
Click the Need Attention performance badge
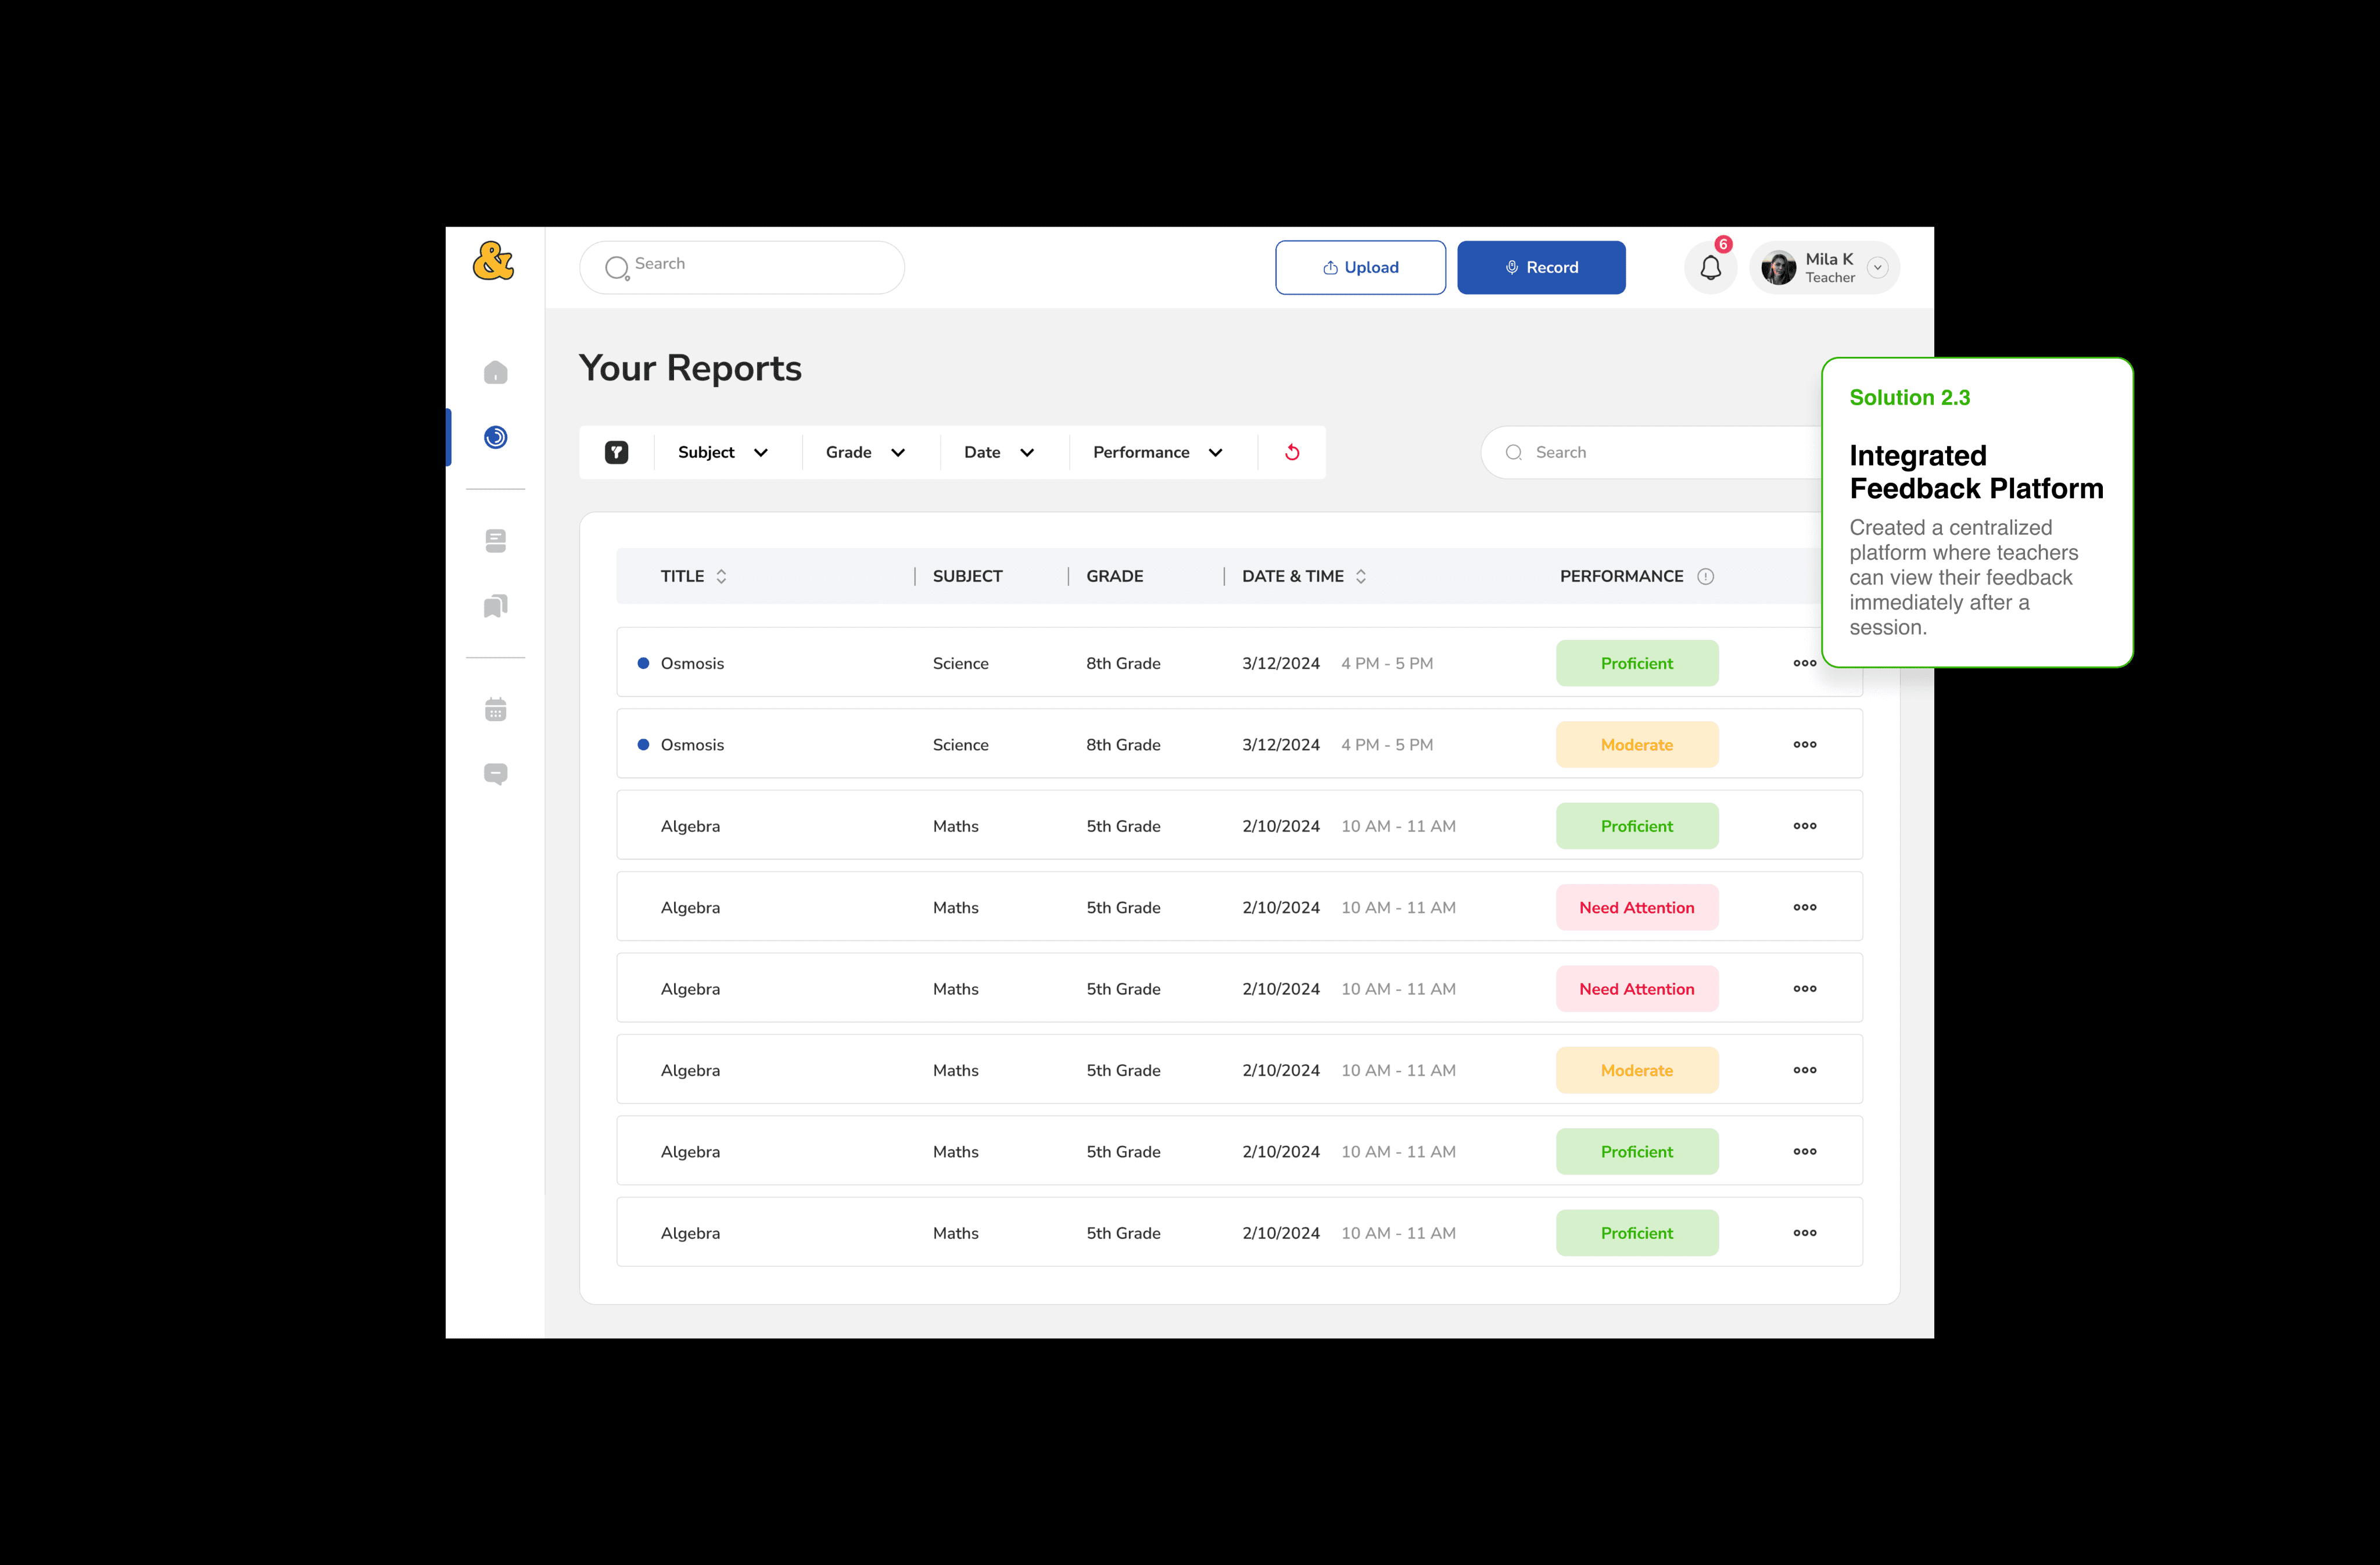click(x=1636, y=907)
